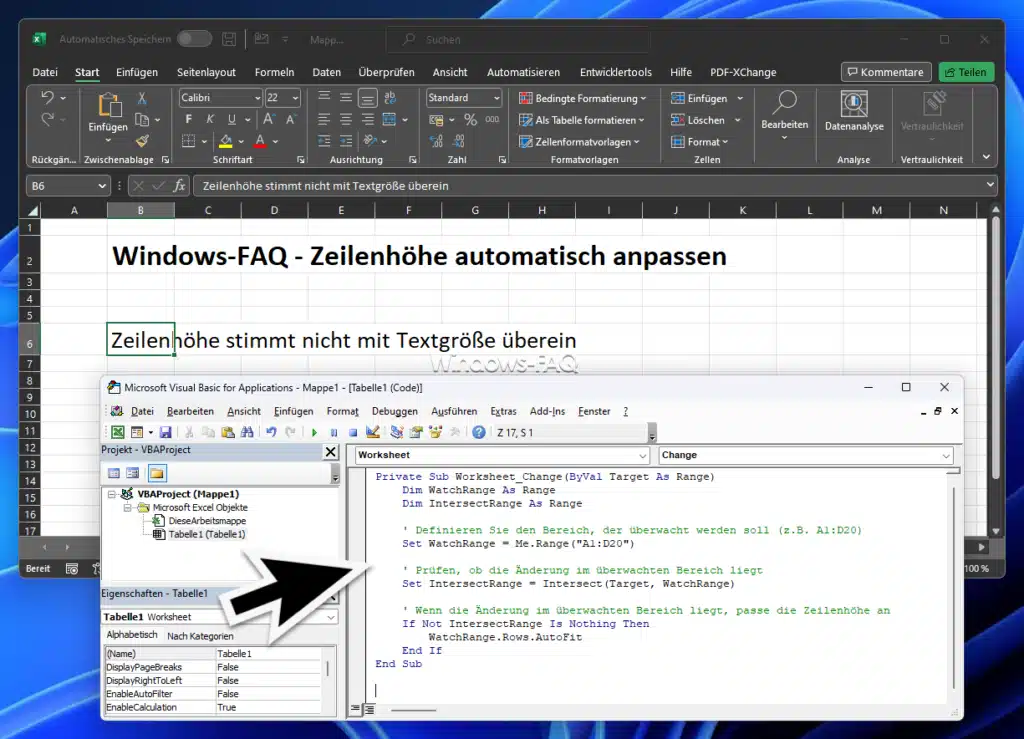Toggle Design Mode icon in VBA toolbar
Viewport: 1024px width, 739px height.
(x=372, y=432)
